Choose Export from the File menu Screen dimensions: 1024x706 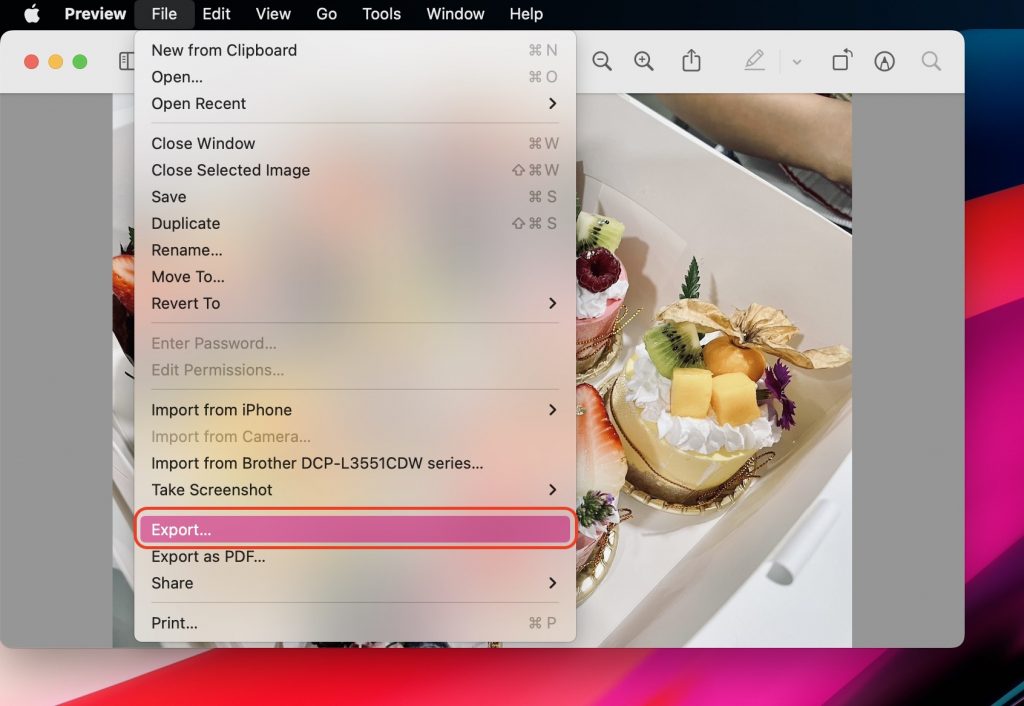coord(354,530)
